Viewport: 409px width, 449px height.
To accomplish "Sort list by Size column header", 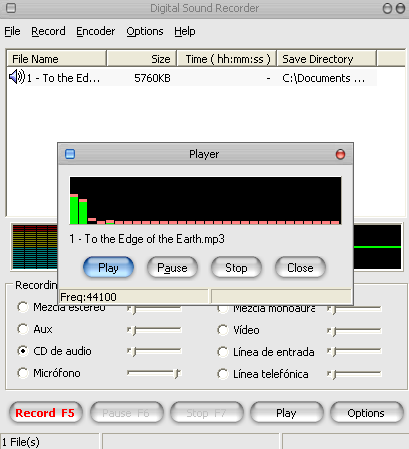I will tap(141, 59).
